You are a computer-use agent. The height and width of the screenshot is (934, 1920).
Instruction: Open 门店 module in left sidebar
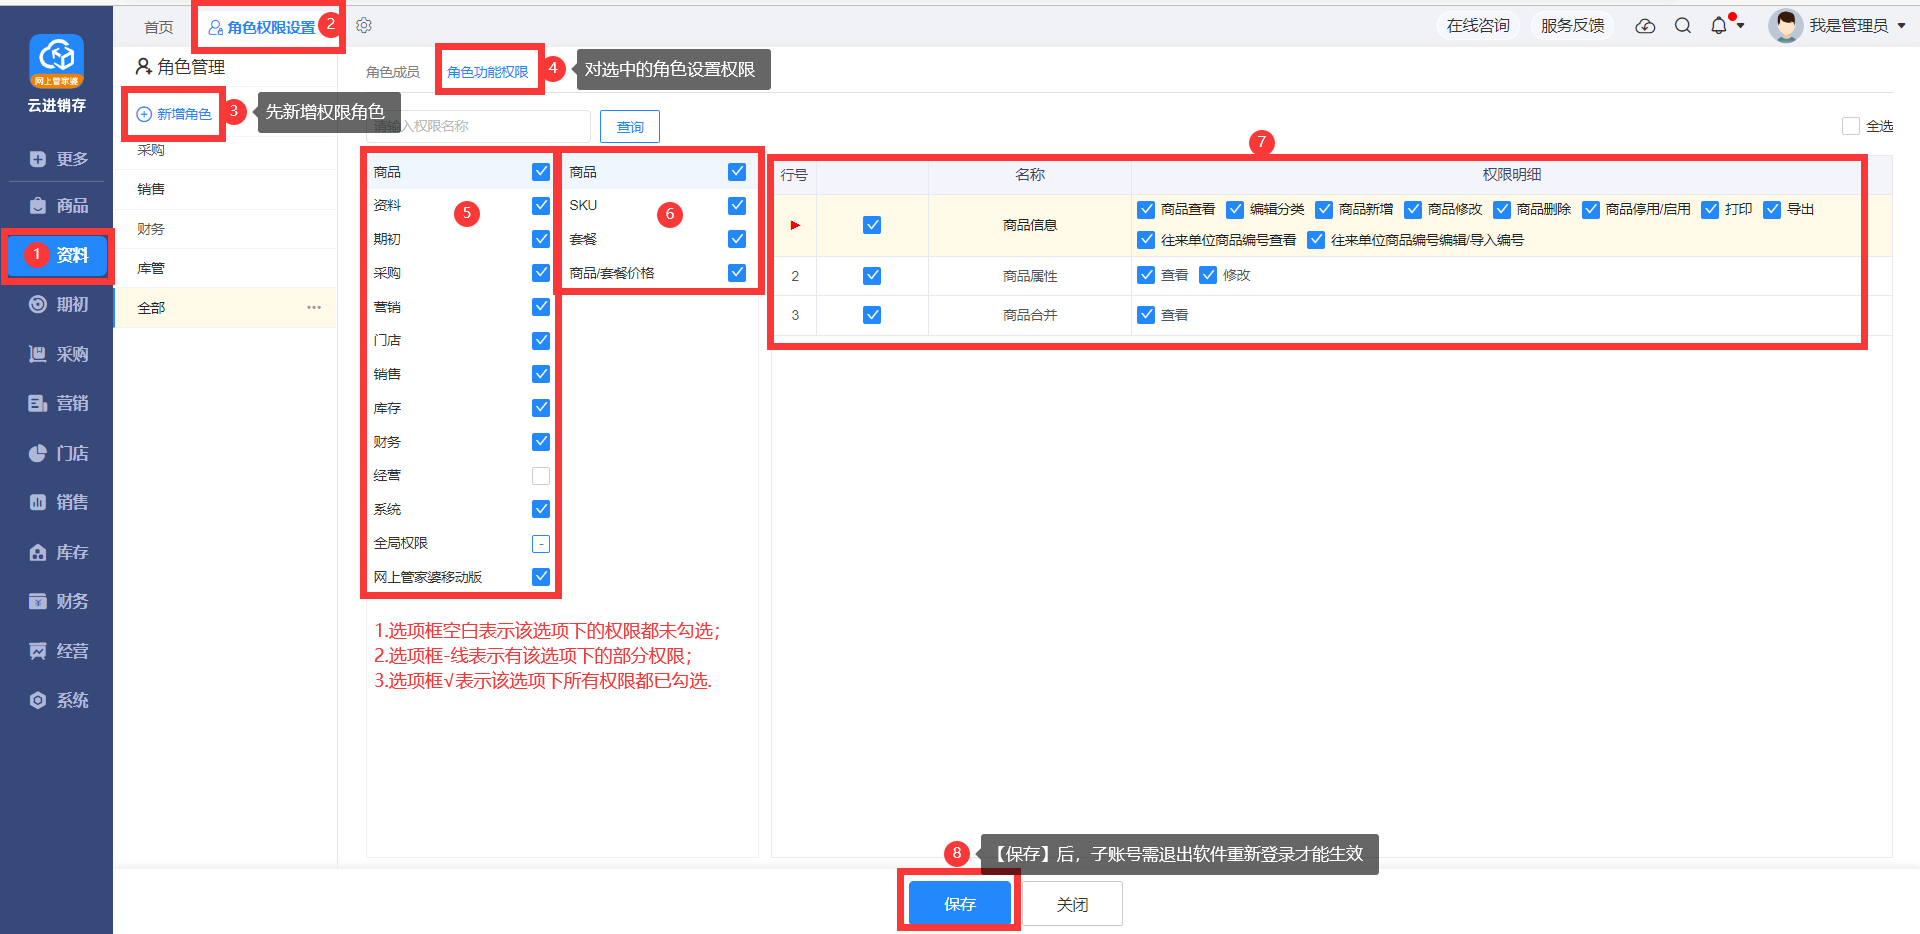[58, 453]
